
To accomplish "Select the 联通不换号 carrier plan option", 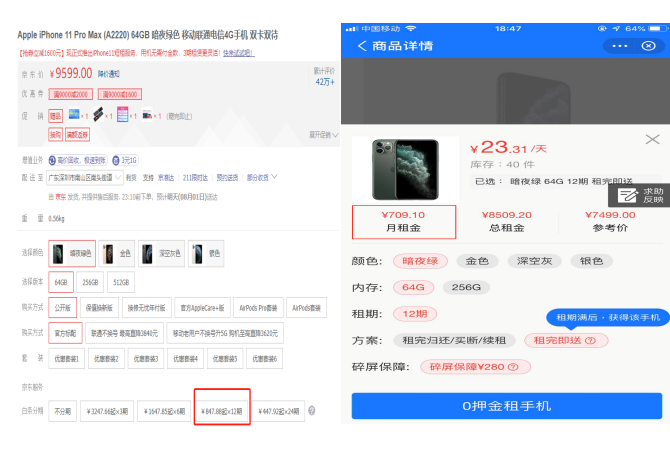I will click(124, 333).
